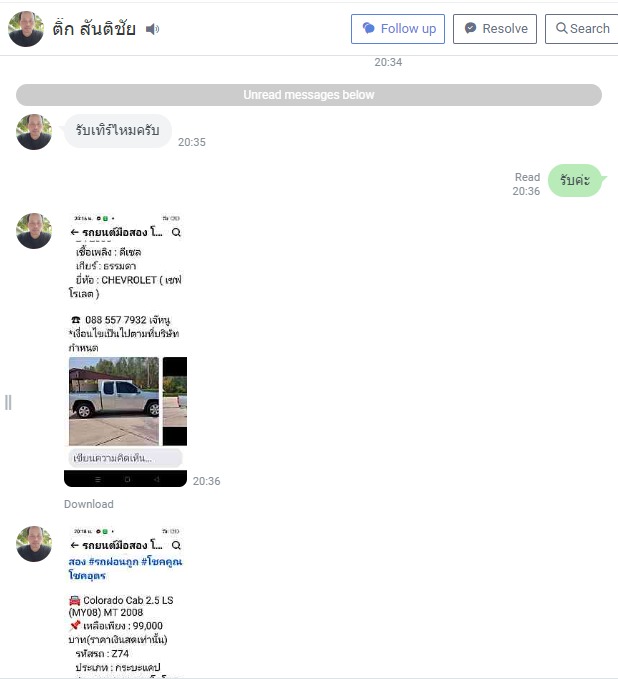Click the green sent reply bubble
Image resolution: width=618 pixels, height=679 pixels.
575,181
